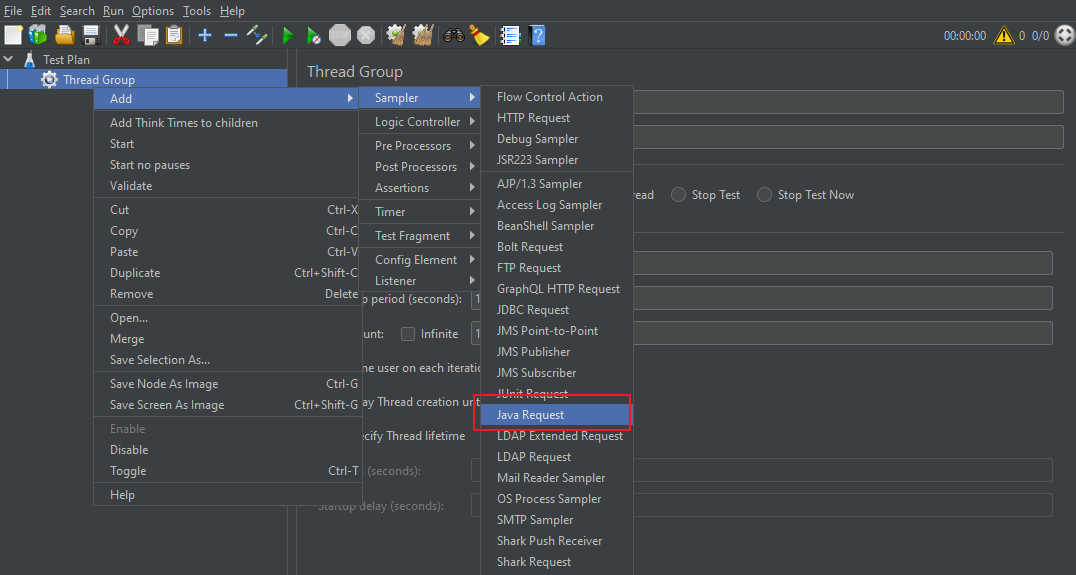Click the arrow beside Pre Processors submenu

point(472,145)
